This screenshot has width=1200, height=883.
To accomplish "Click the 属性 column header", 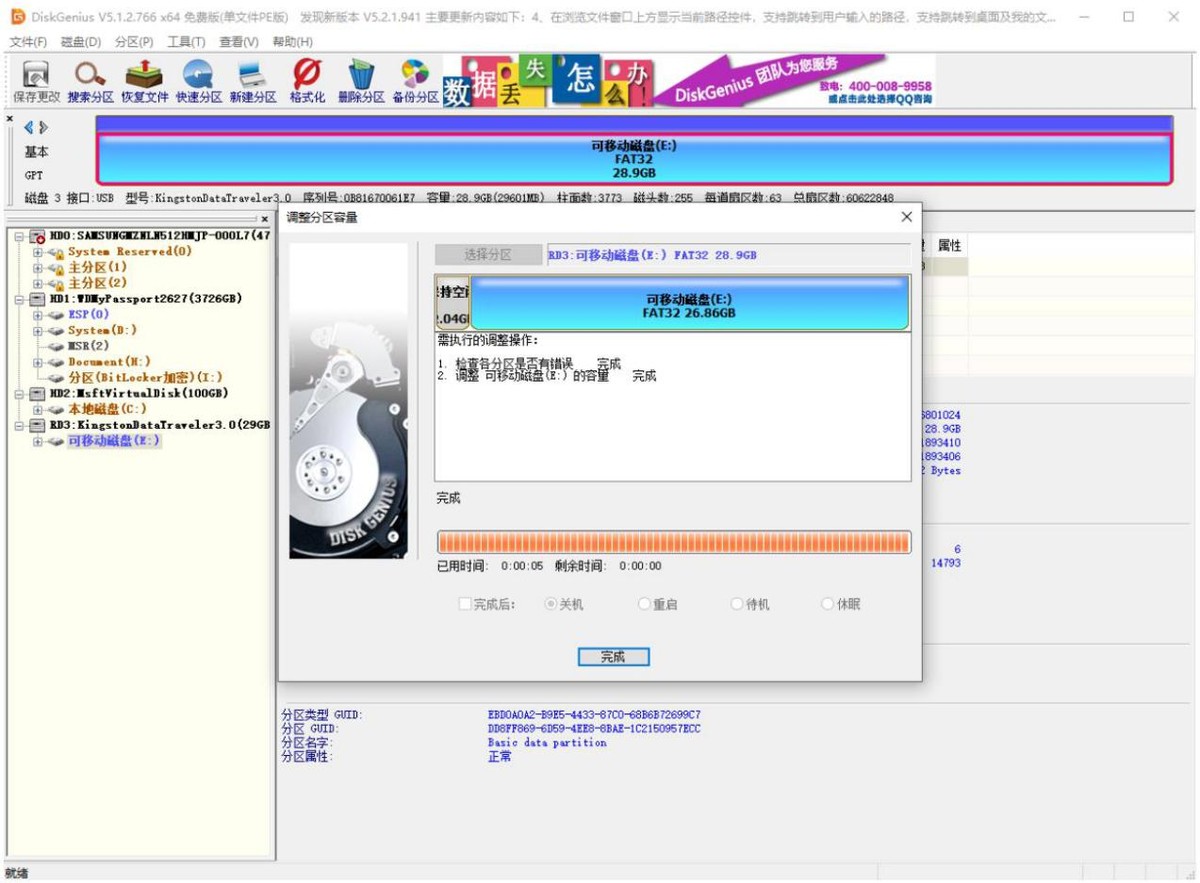I will 949,245.
